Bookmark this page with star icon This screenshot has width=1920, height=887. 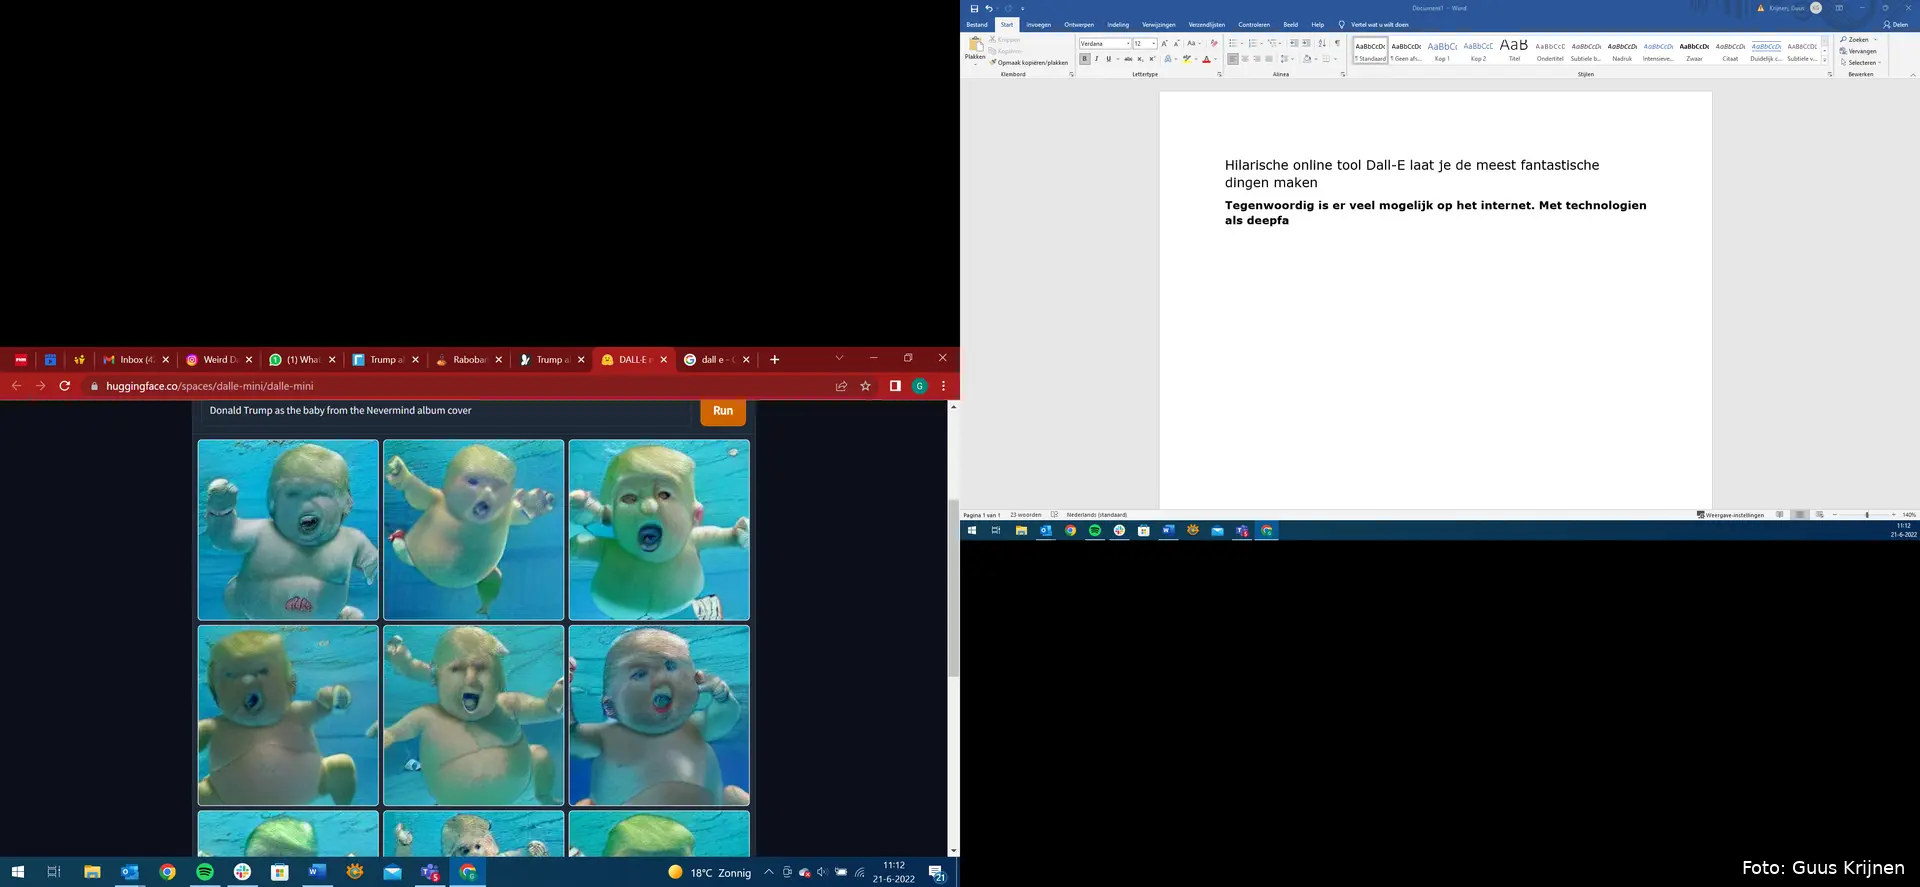click(866, 386)
